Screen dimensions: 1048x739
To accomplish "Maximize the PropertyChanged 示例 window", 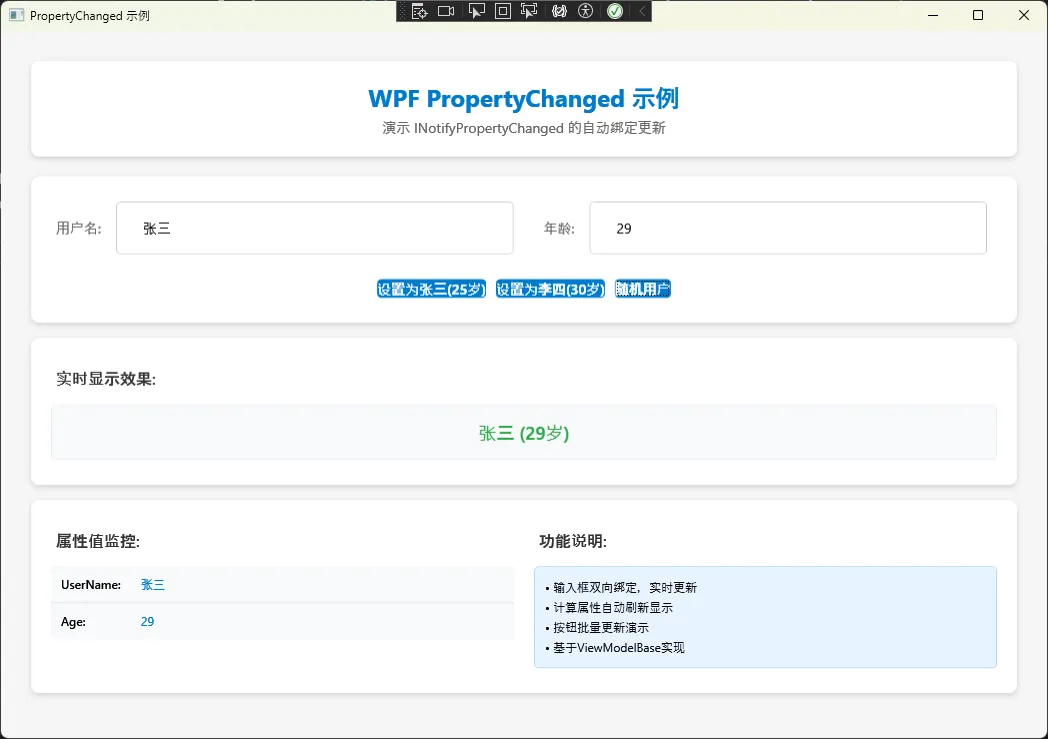I will click(x=978, y=15).
